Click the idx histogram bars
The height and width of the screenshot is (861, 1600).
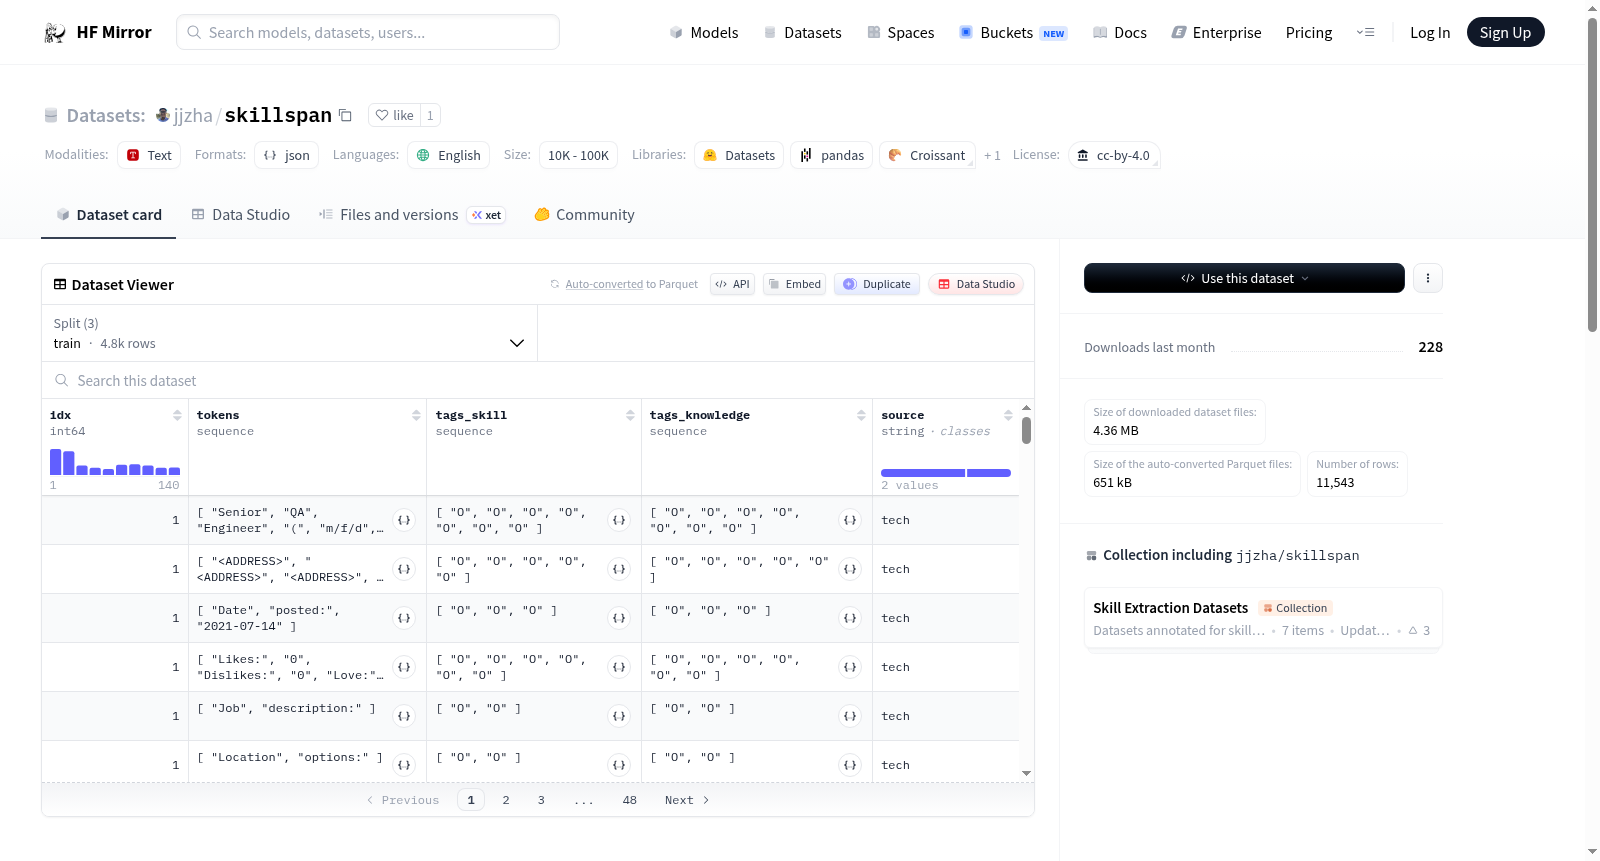tap(115, 462)
